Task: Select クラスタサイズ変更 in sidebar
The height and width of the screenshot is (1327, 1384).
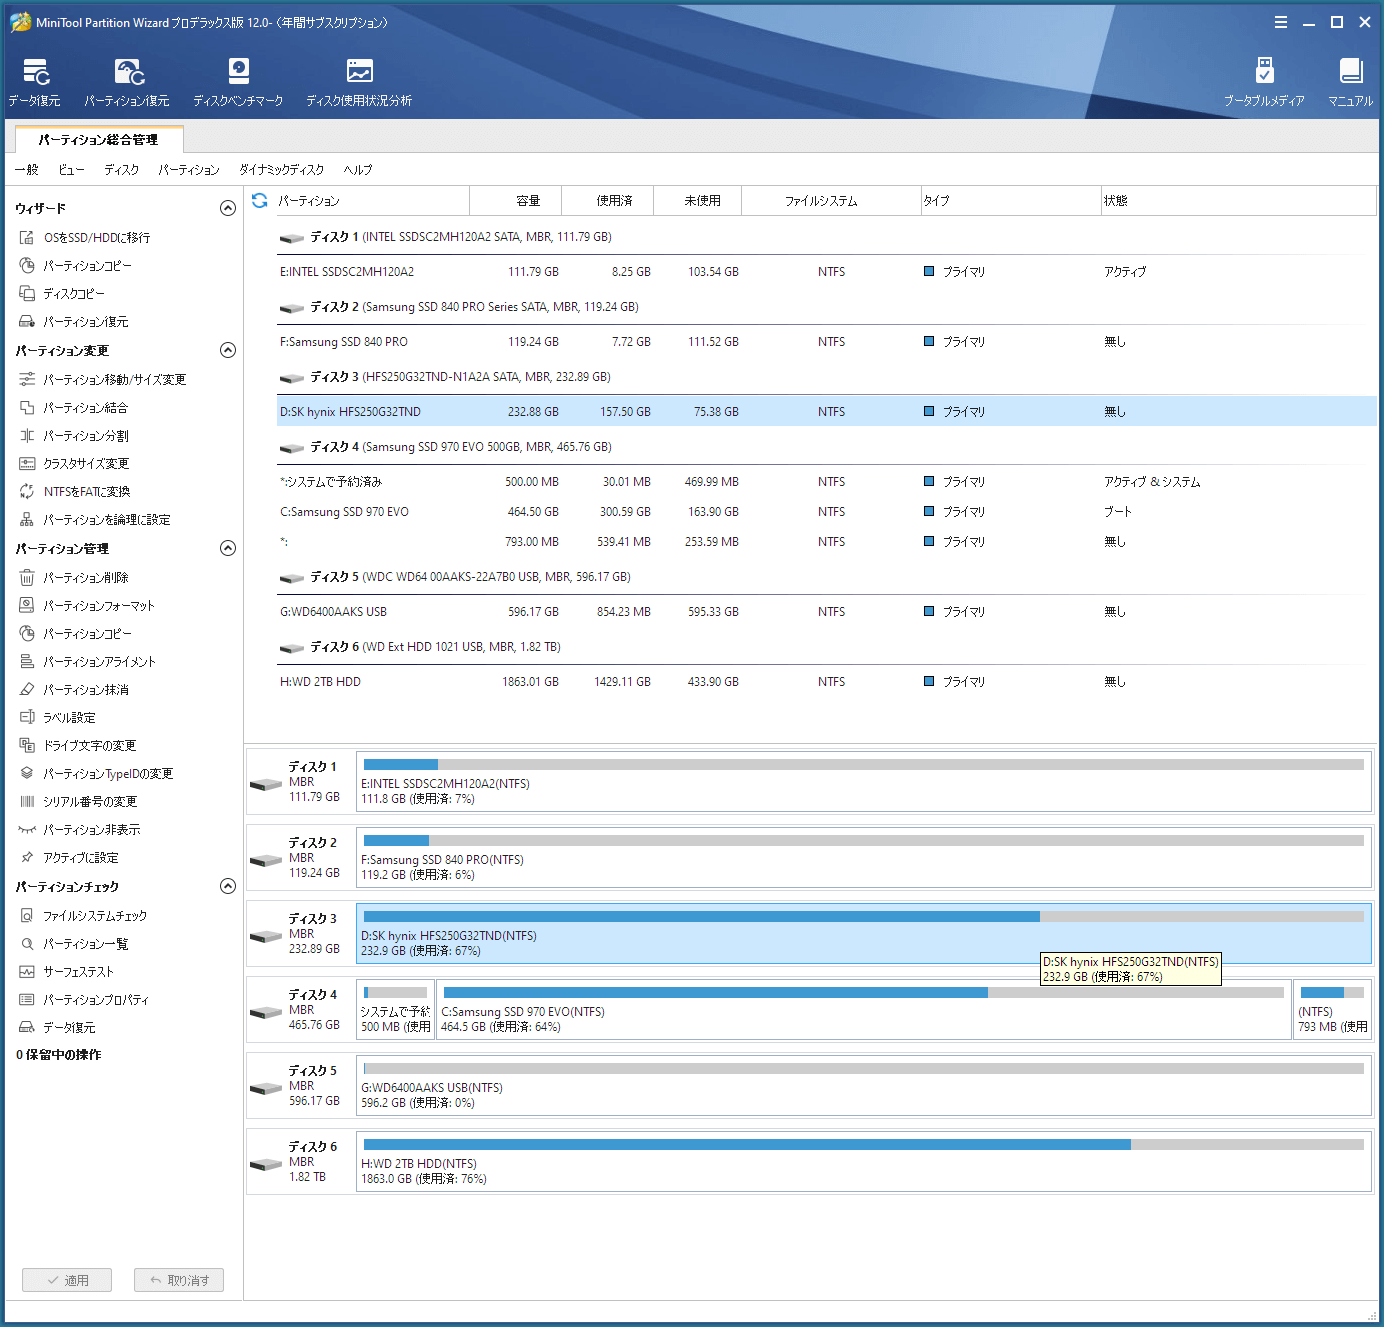Action: [74, 464]
